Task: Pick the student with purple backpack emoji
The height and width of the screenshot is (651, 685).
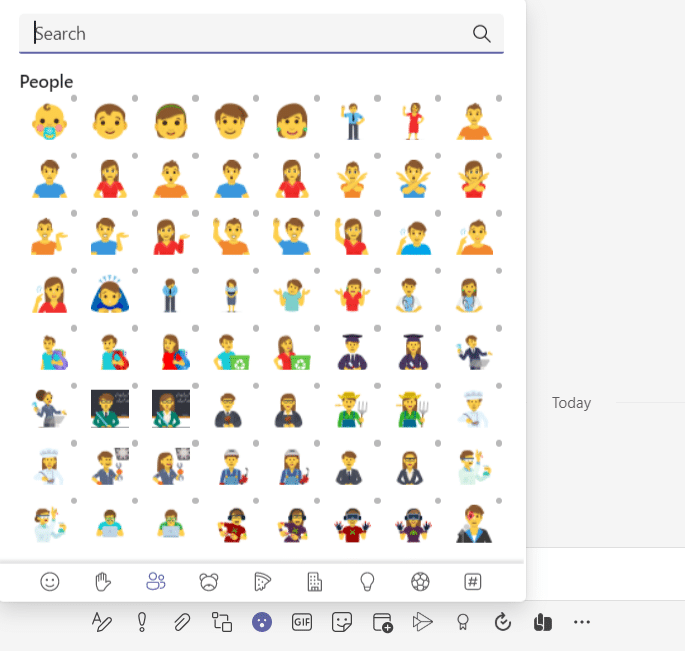Action: click(x=54, y=352)
